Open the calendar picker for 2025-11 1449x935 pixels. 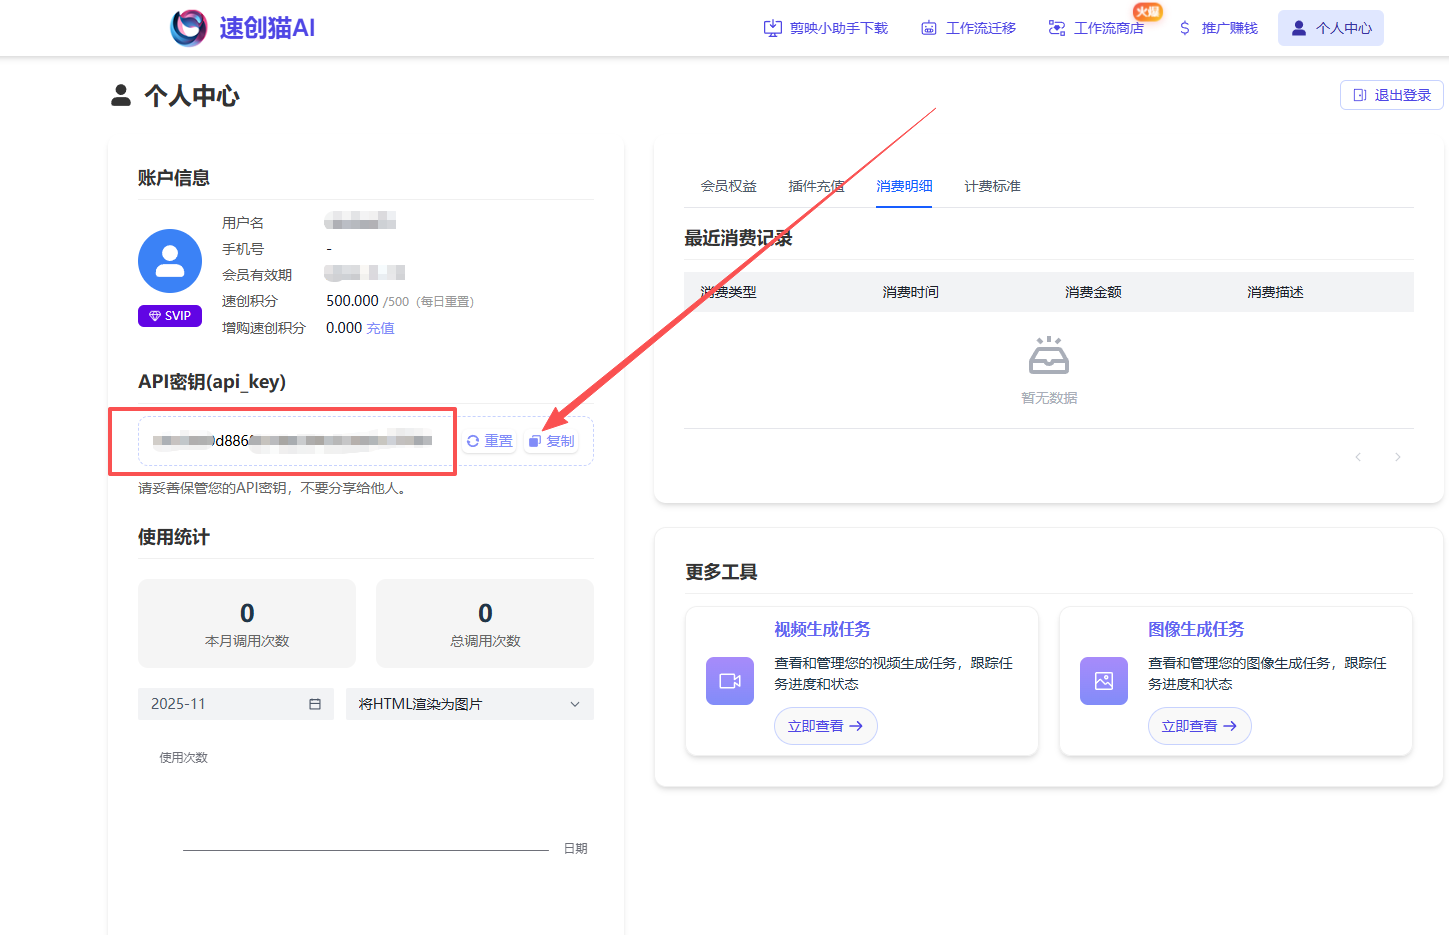317,703
